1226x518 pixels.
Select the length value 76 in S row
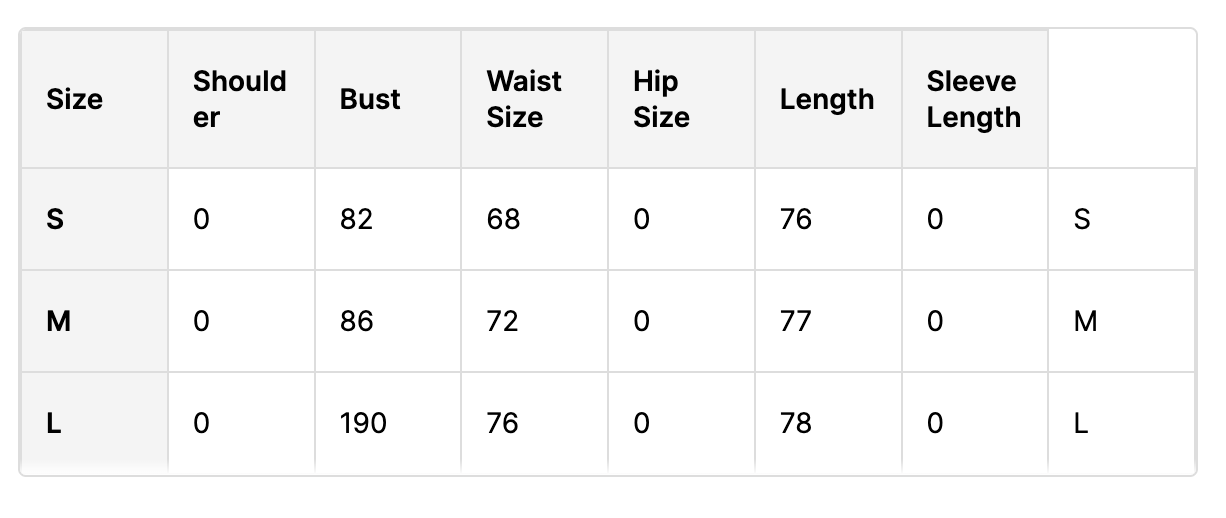tap(796, 219)
